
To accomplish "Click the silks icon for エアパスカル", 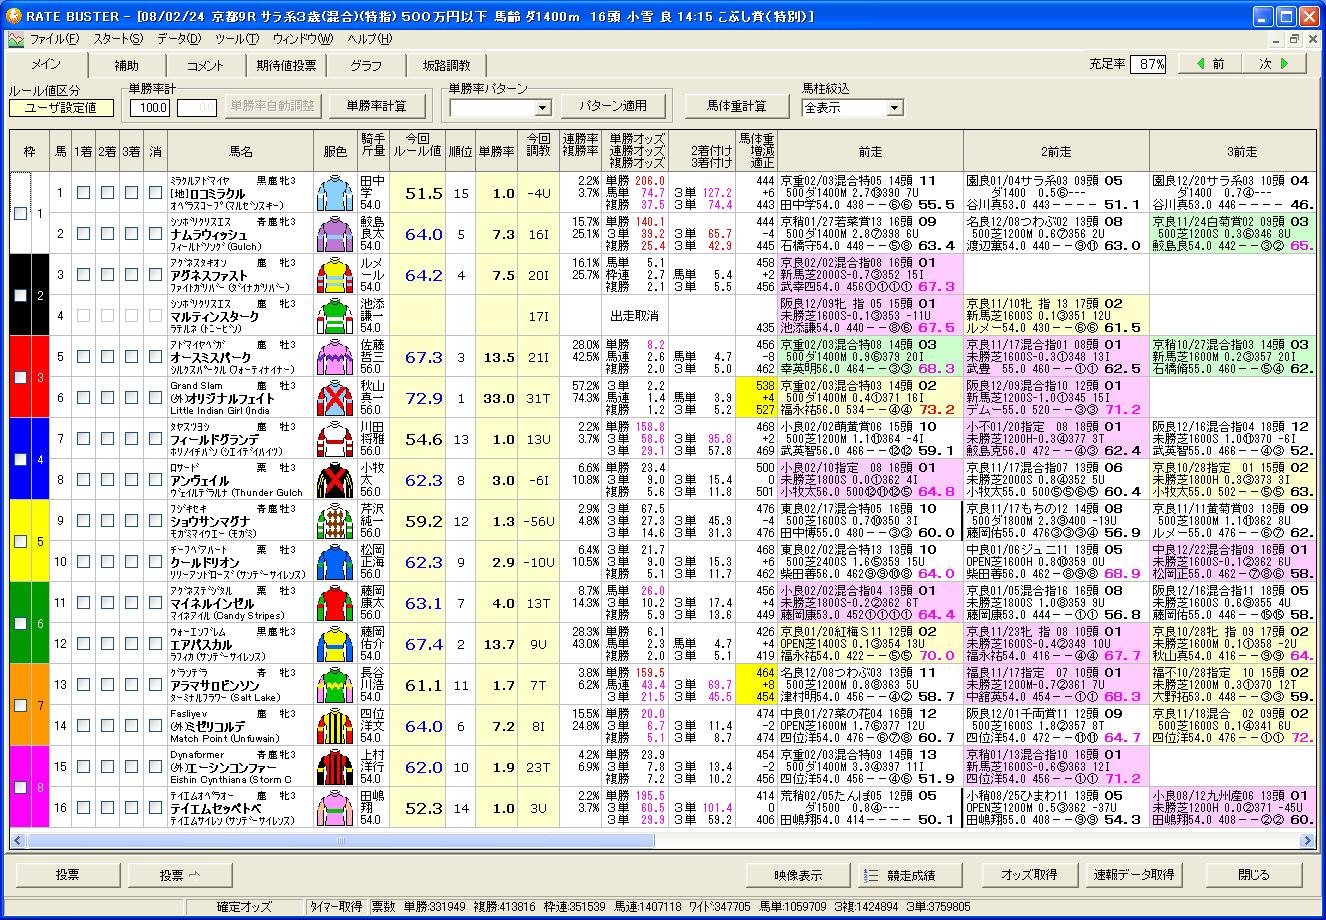I will (x=335, y=644).
